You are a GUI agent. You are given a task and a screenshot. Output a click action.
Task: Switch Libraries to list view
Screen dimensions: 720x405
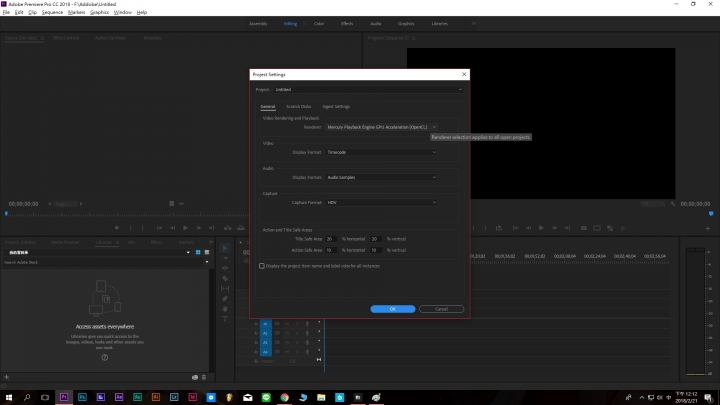point(207,252)
